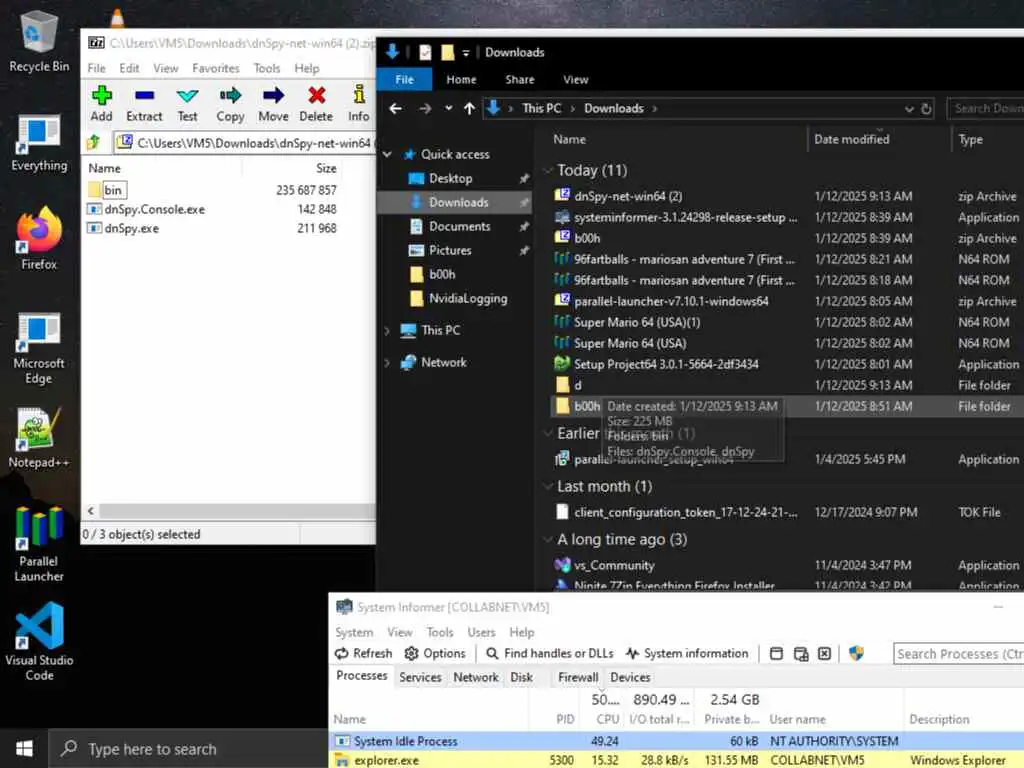Open the File menu in 7-Zip
The image size is (1024, 768).
96,68
